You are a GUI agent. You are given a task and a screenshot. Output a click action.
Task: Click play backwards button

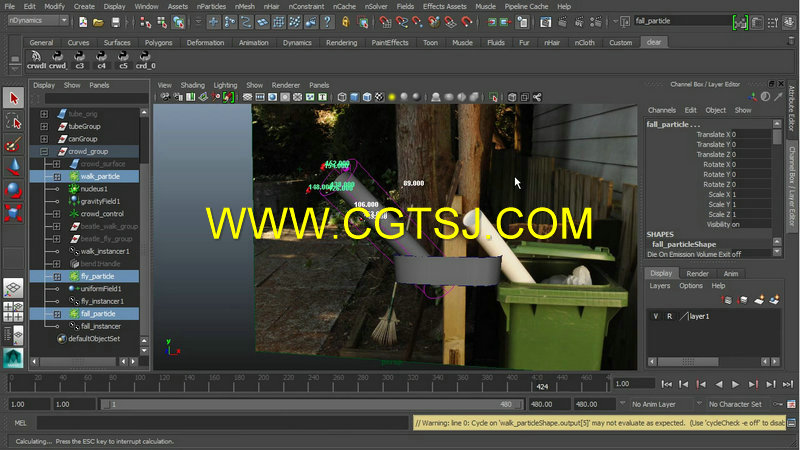point(719,384)
